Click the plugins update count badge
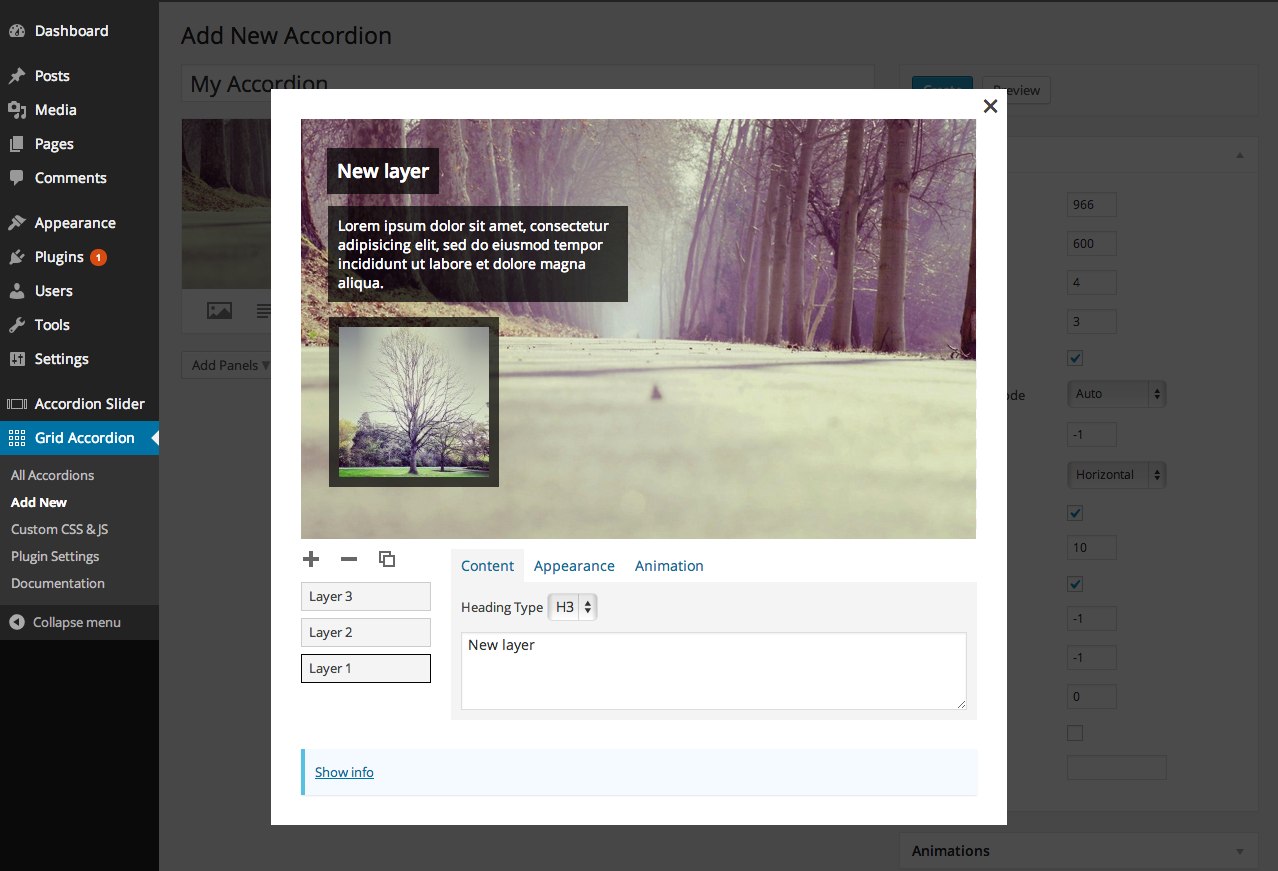 pos(98,257)
